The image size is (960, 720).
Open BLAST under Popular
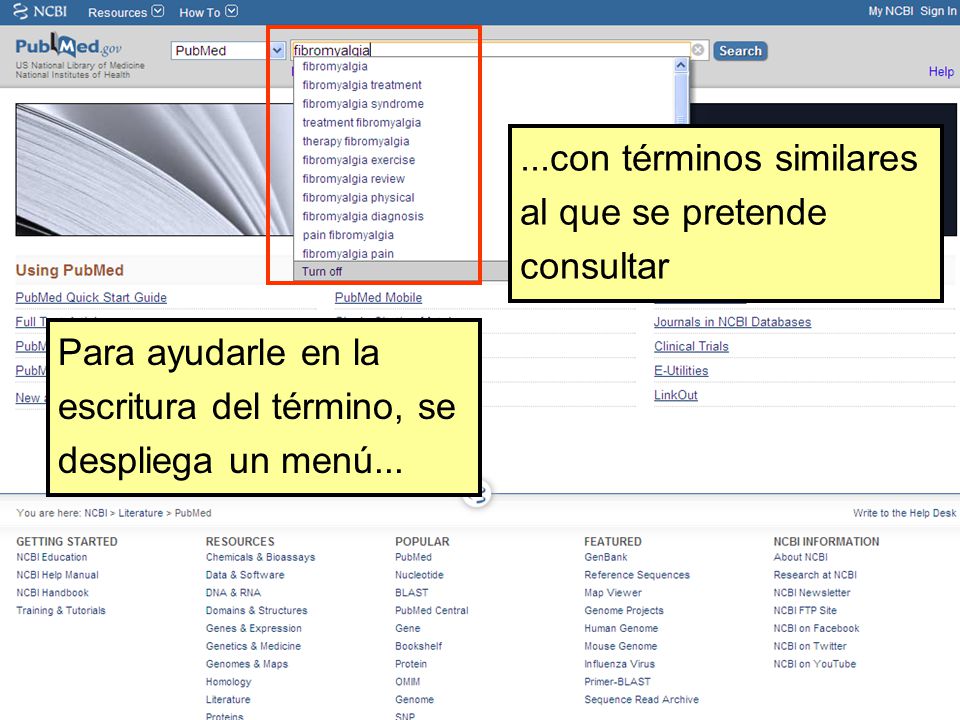[411, 593]
